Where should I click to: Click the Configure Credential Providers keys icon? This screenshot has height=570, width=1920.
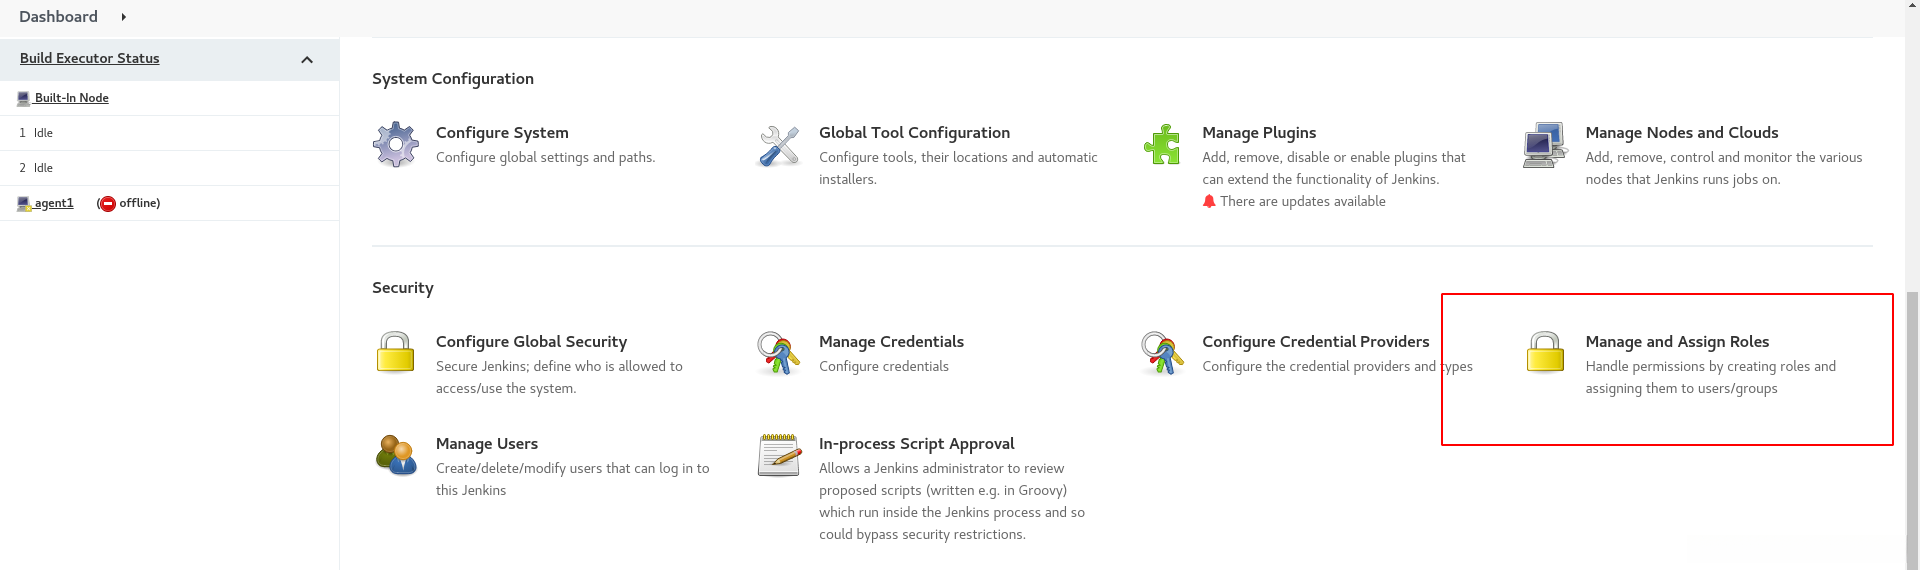(x=1162, y=353)
